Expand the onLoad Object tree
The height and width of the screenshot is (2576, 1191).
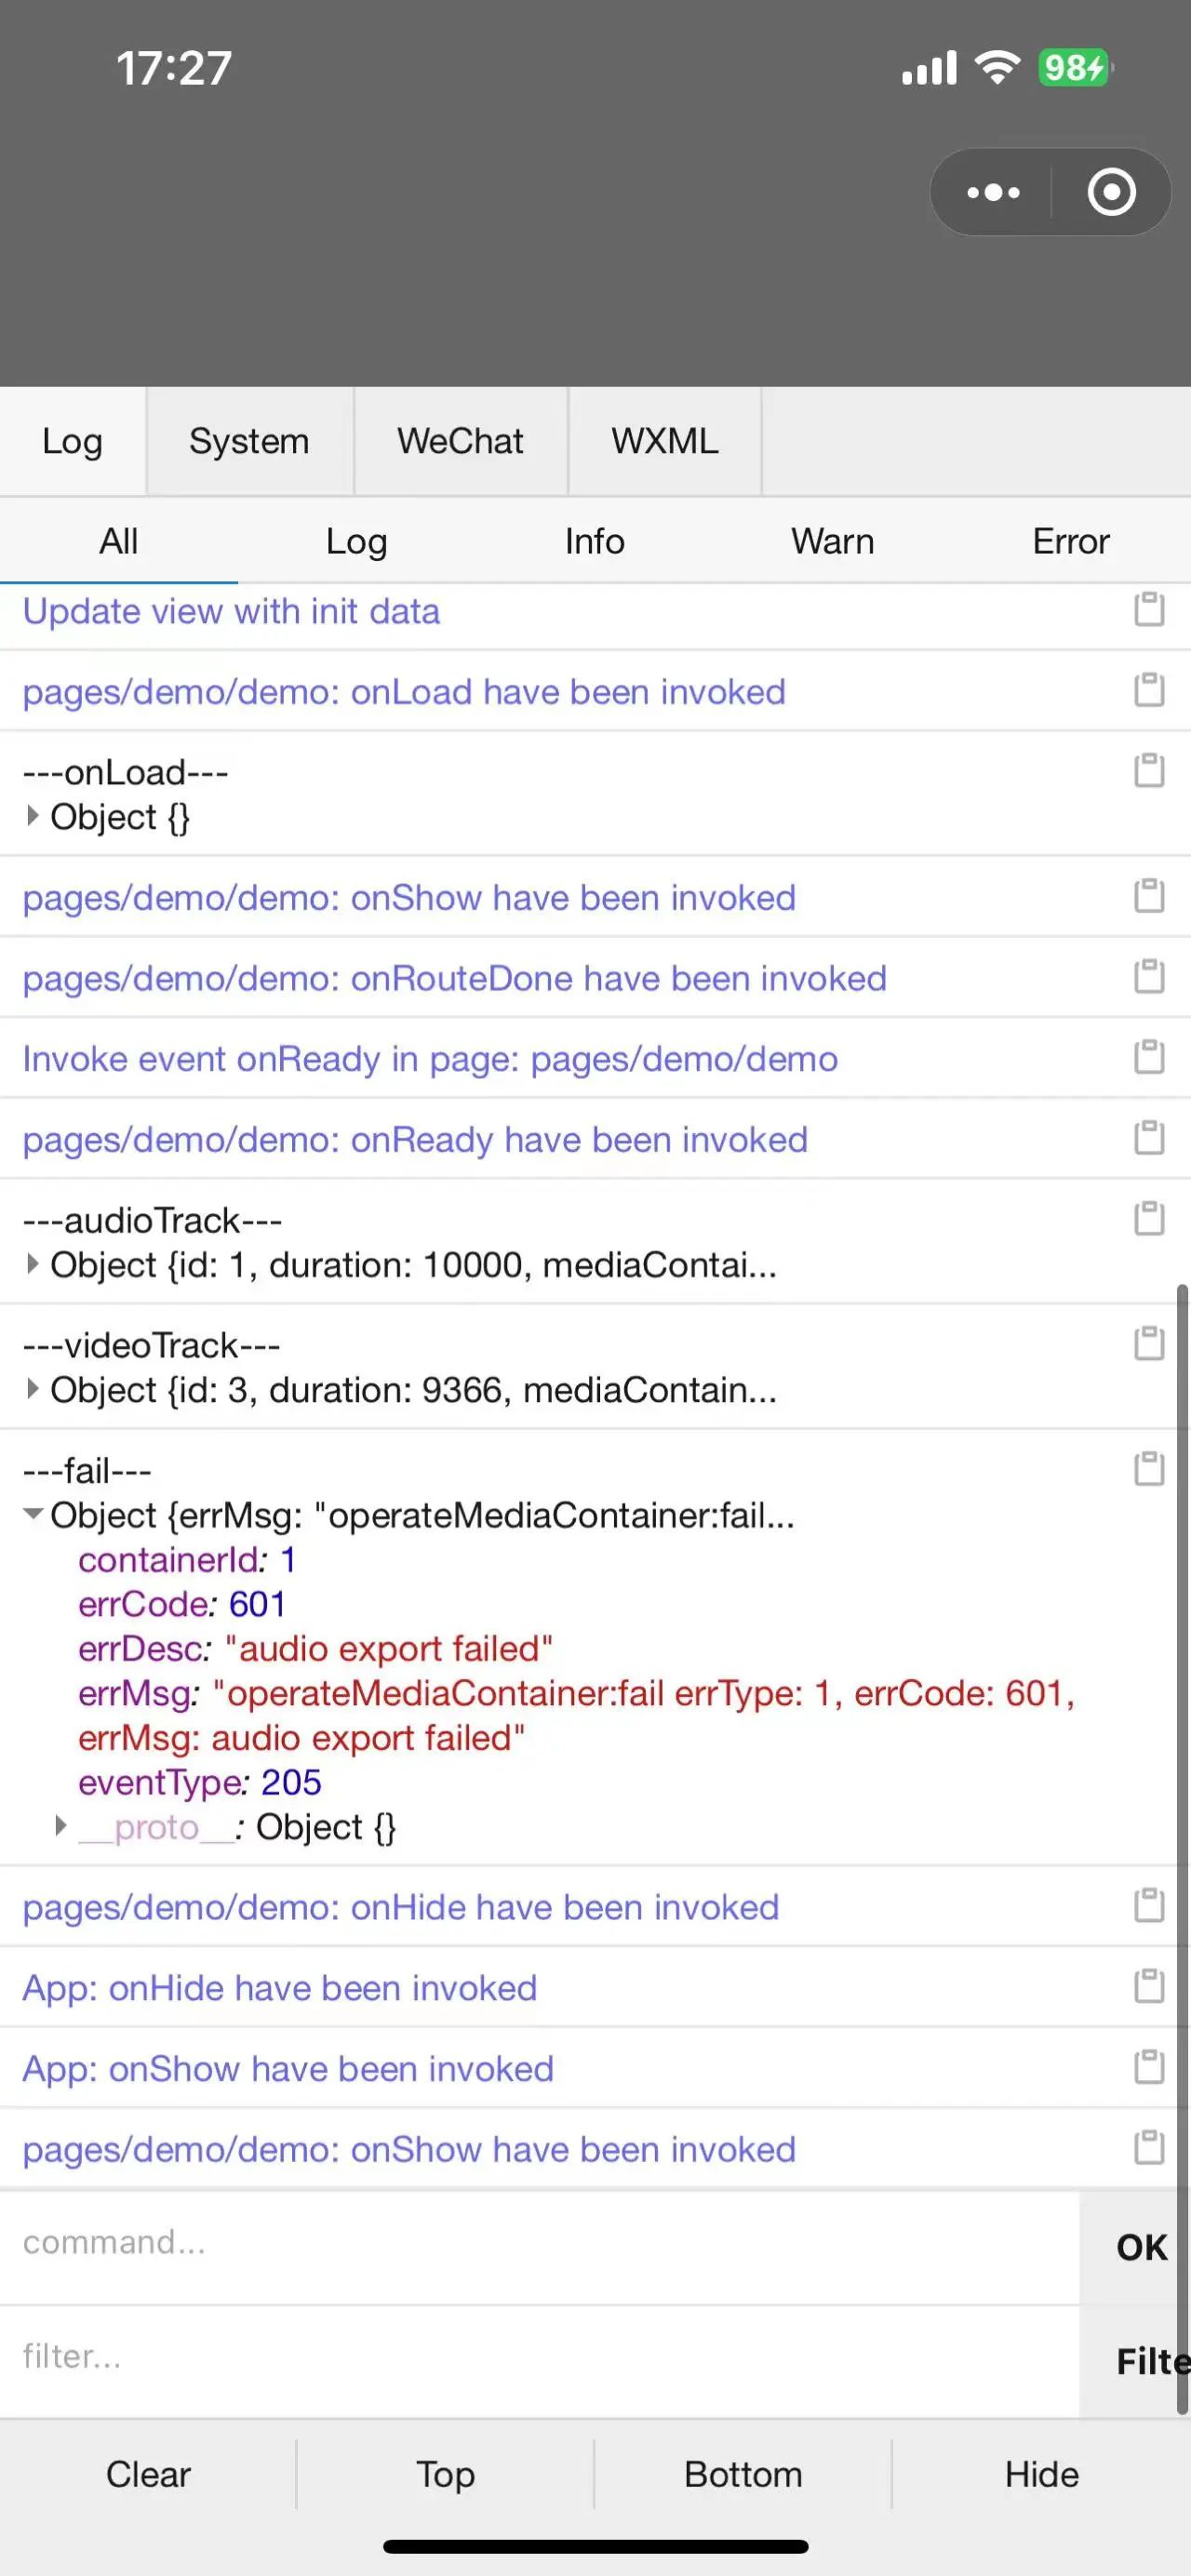coord(33,816)
